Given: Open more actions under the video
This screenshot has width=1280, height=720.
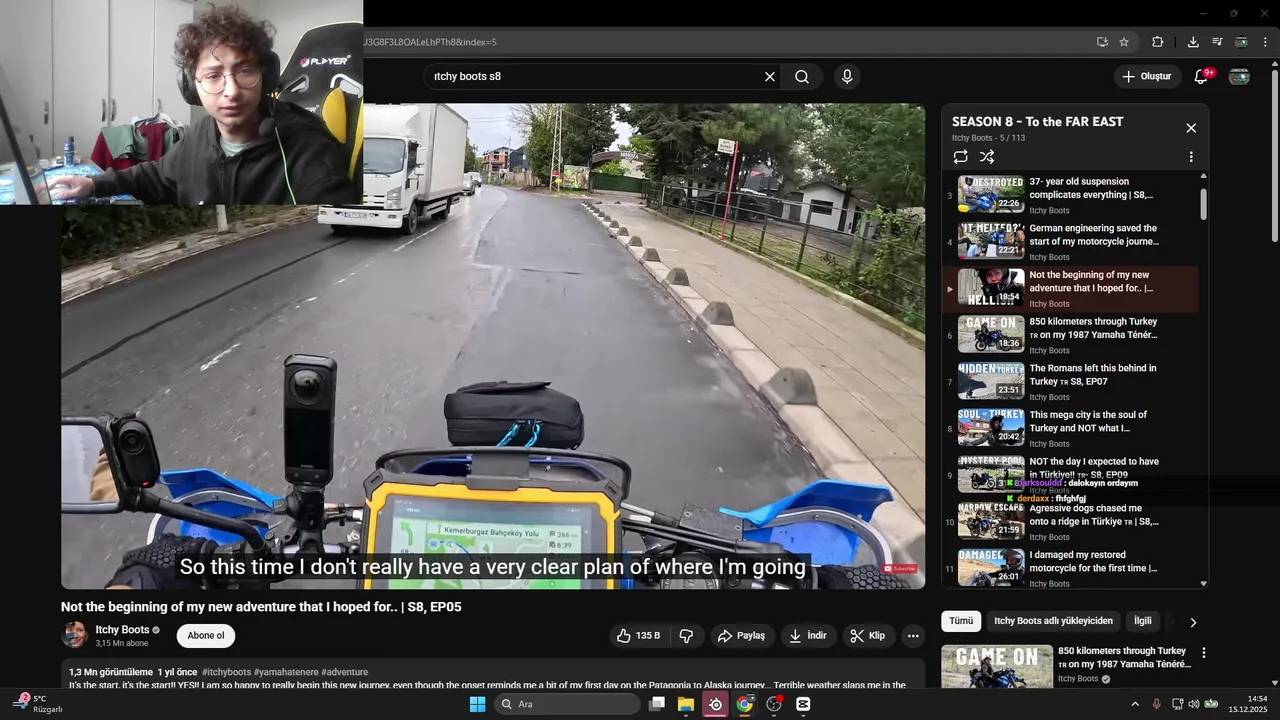Looking at the screenshot, I should (912, 636).
